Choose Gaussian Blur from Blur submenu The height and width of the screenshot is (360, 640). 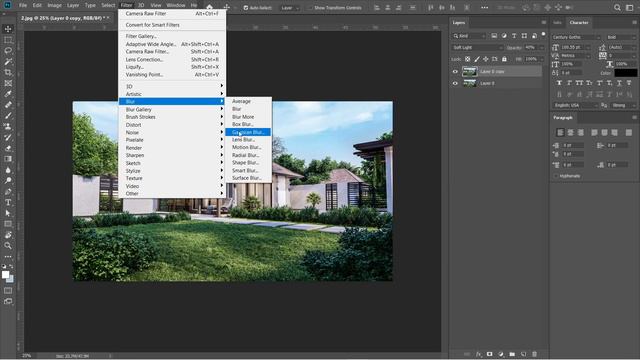pos(248,132)
